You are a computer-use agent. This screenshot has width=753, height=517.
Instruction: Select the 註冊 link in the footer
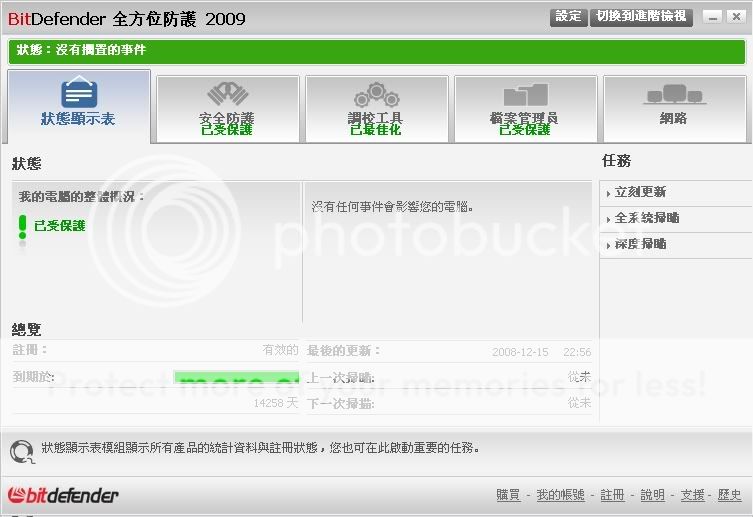[612, 495]
